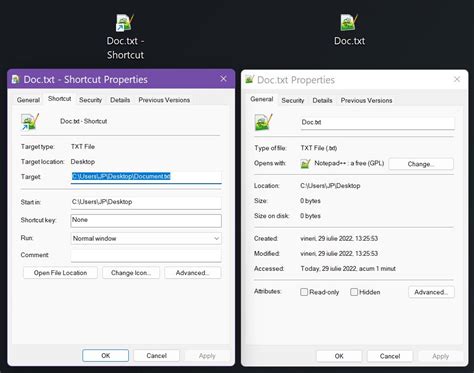Click the Change Icon... button
This screenshot has width=474, height=373.
[x=131, y=273]
